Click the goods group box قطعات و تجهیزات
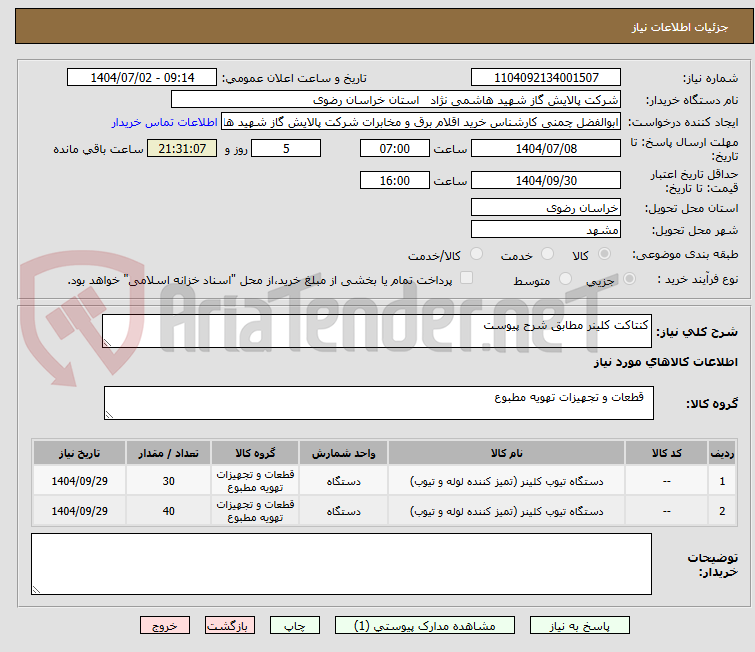This screenshot has width=755, height=652. tap(378, 403)
